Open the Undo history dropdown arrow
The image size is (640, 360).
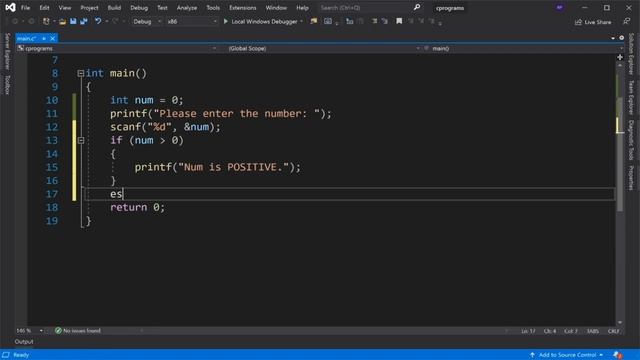107,22
